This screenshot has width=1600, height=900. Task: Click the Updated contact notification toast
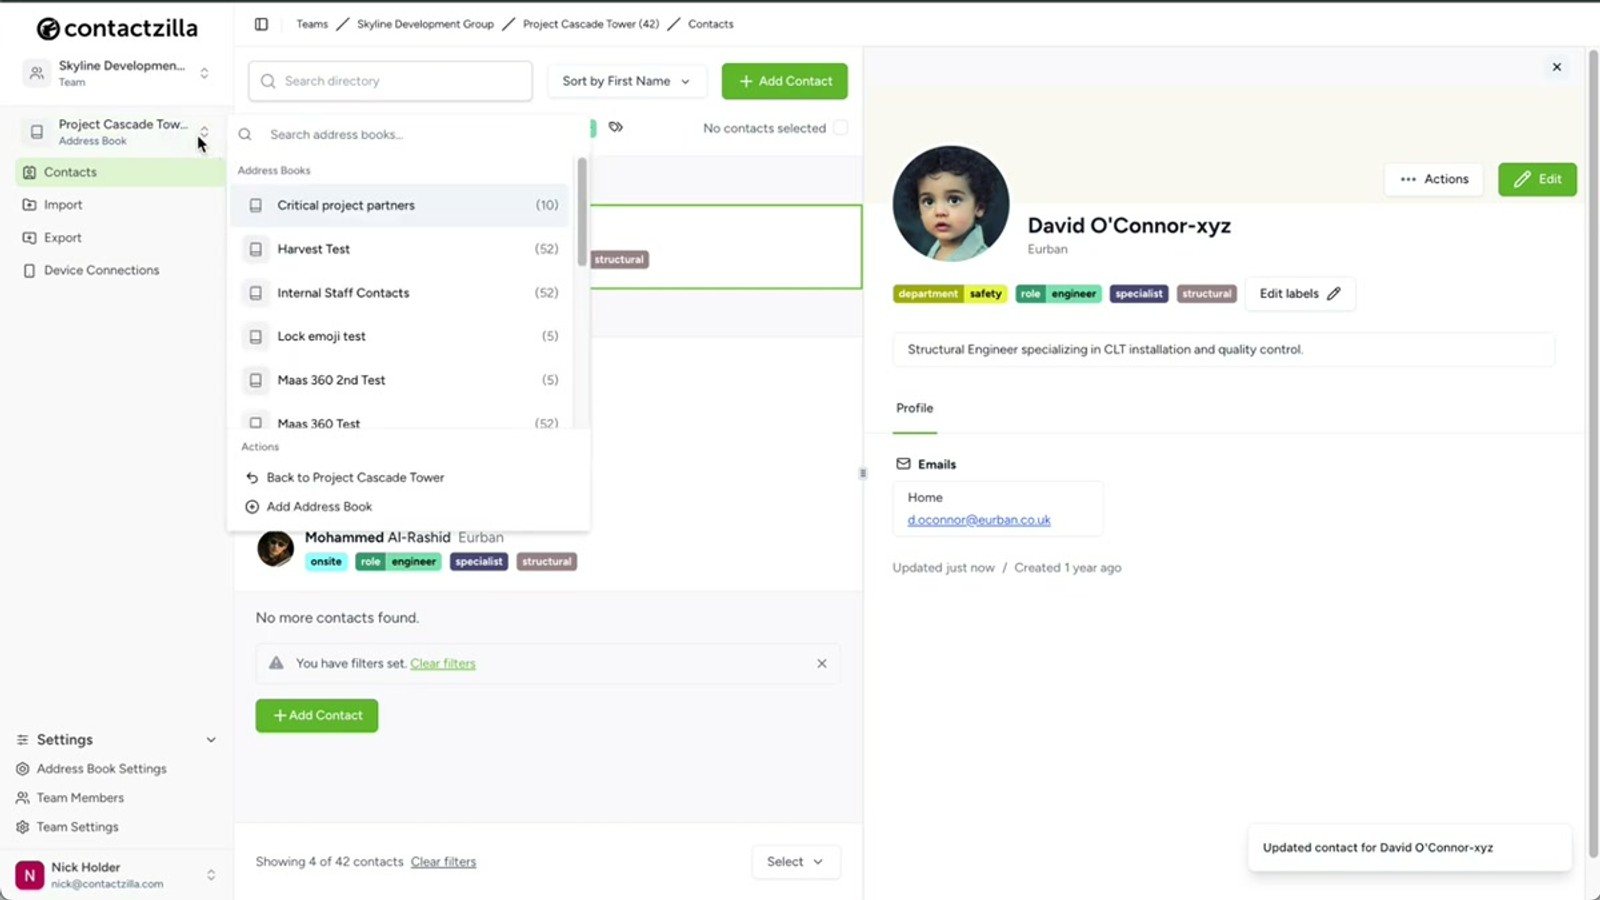(x=1410, y=848)
